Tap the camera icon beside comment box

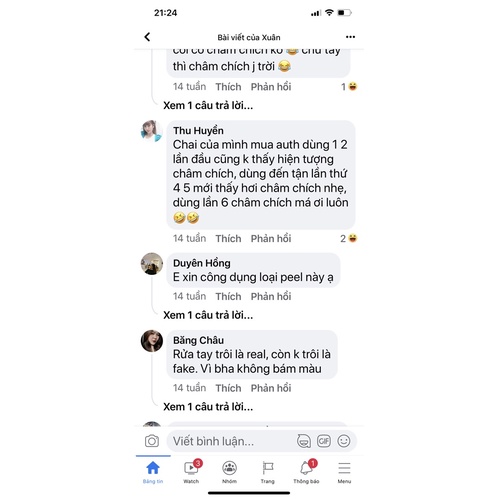coord(152,441)
